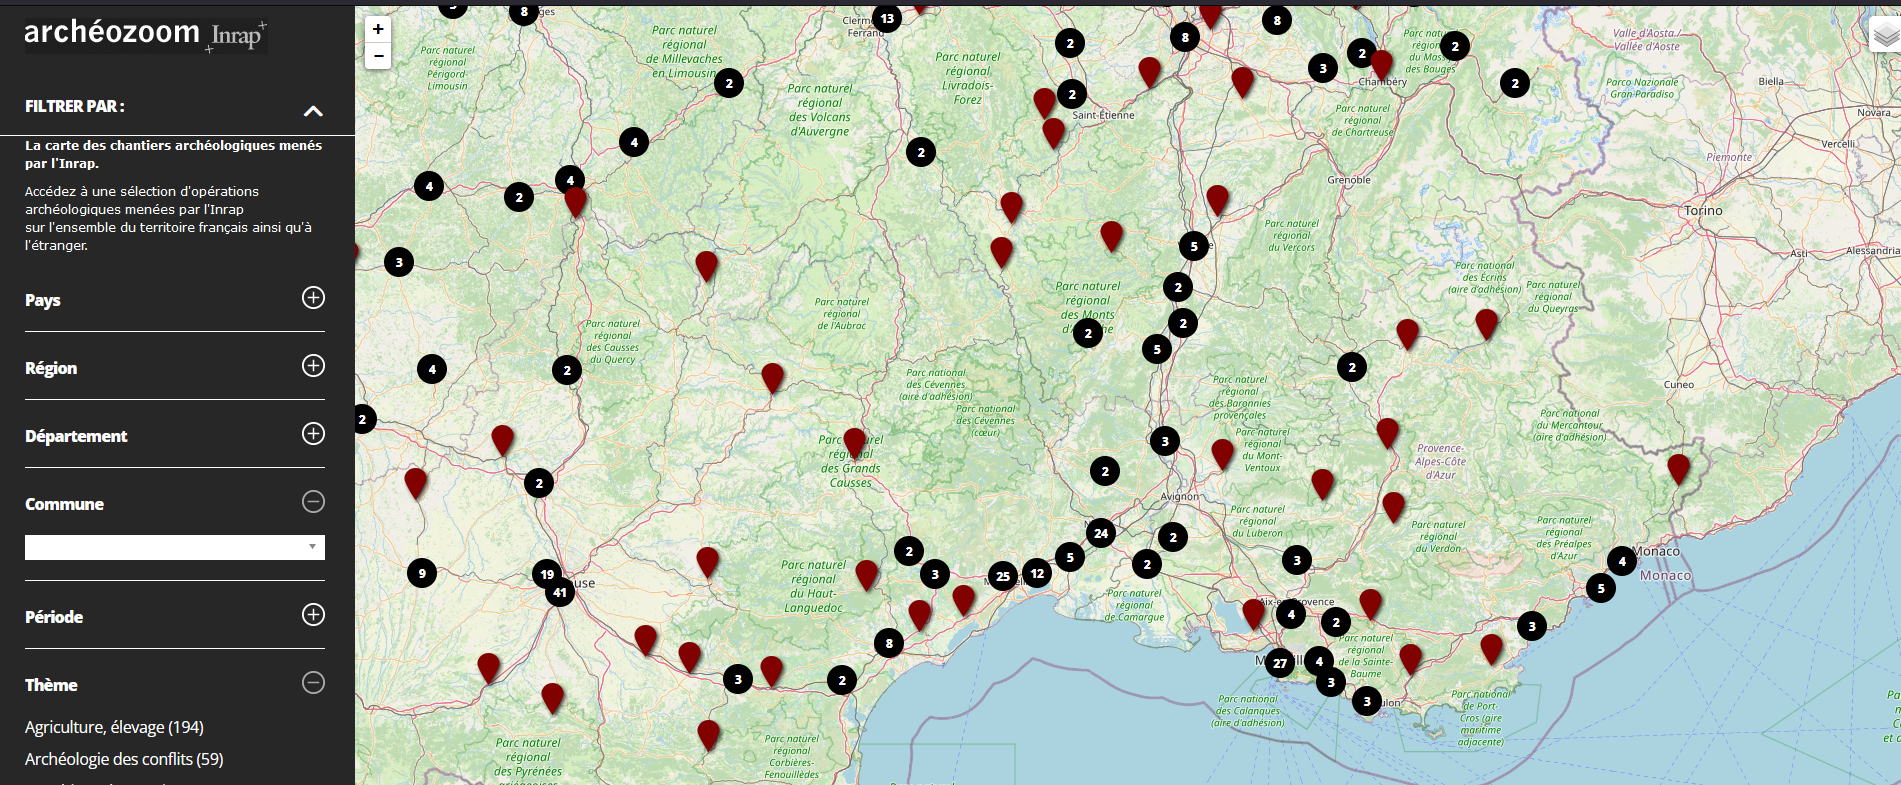Expand the Département filter
This screenshot has height=785, width=1901.
click(x=313, y=434)
